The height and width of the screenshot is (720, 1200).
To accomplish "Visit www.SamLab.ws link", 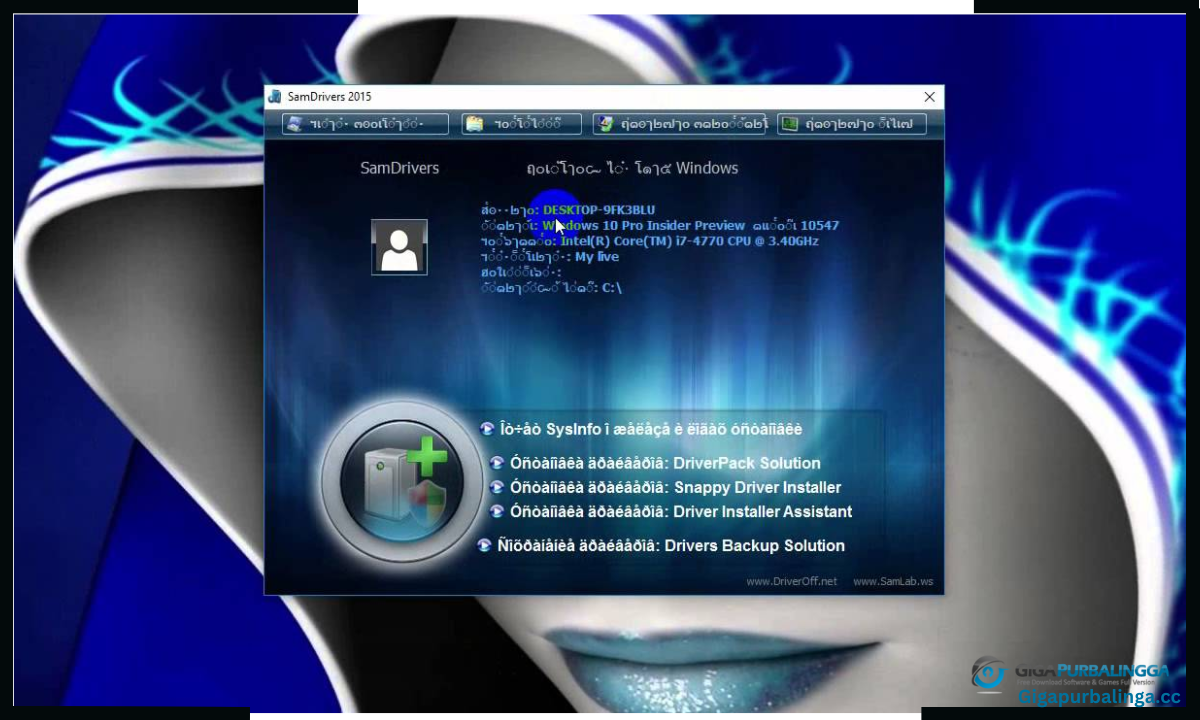I will point(893,581).
